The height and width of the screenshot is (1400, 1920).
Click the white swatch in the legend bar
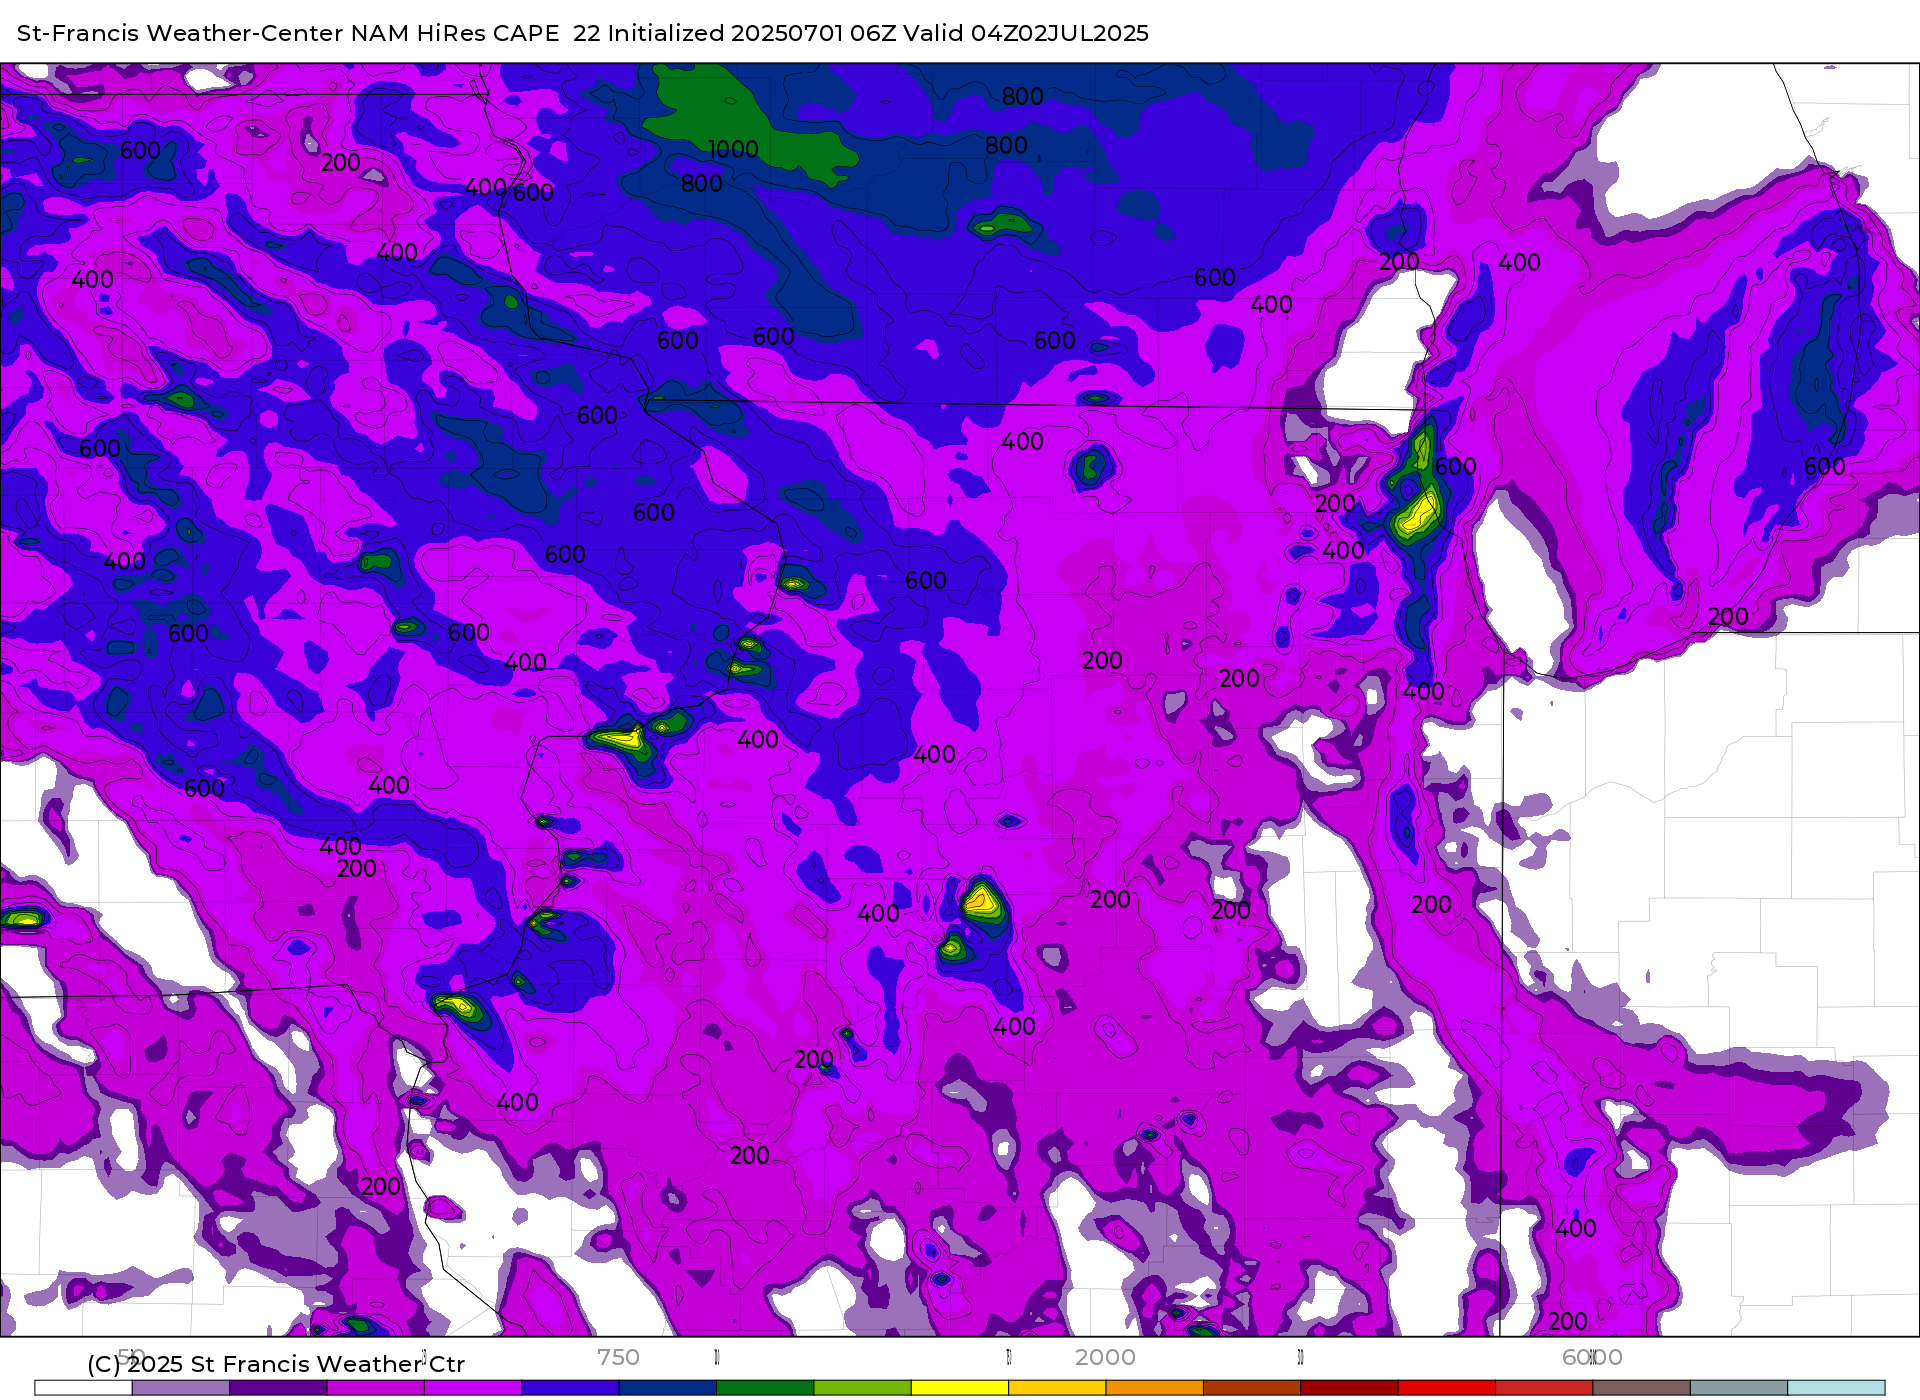[x=83, y=1388]
